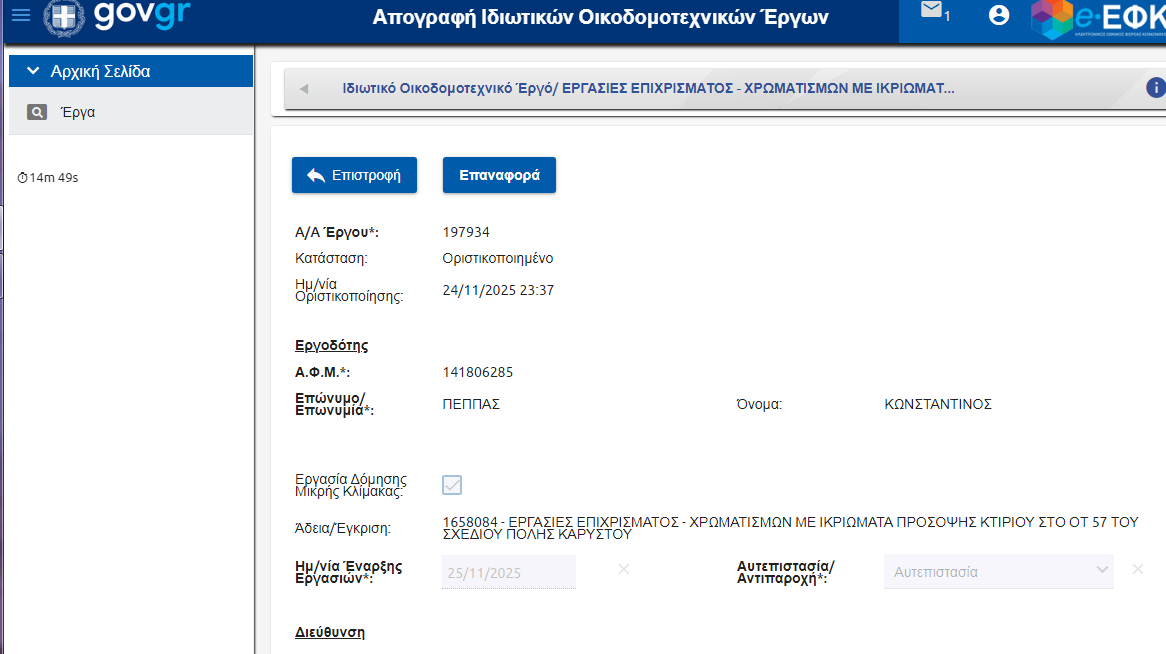Collapse the Αρχική Σελίδα sidebar section
The width and height of the screenshot is (1166, 654).
(33, 71)
